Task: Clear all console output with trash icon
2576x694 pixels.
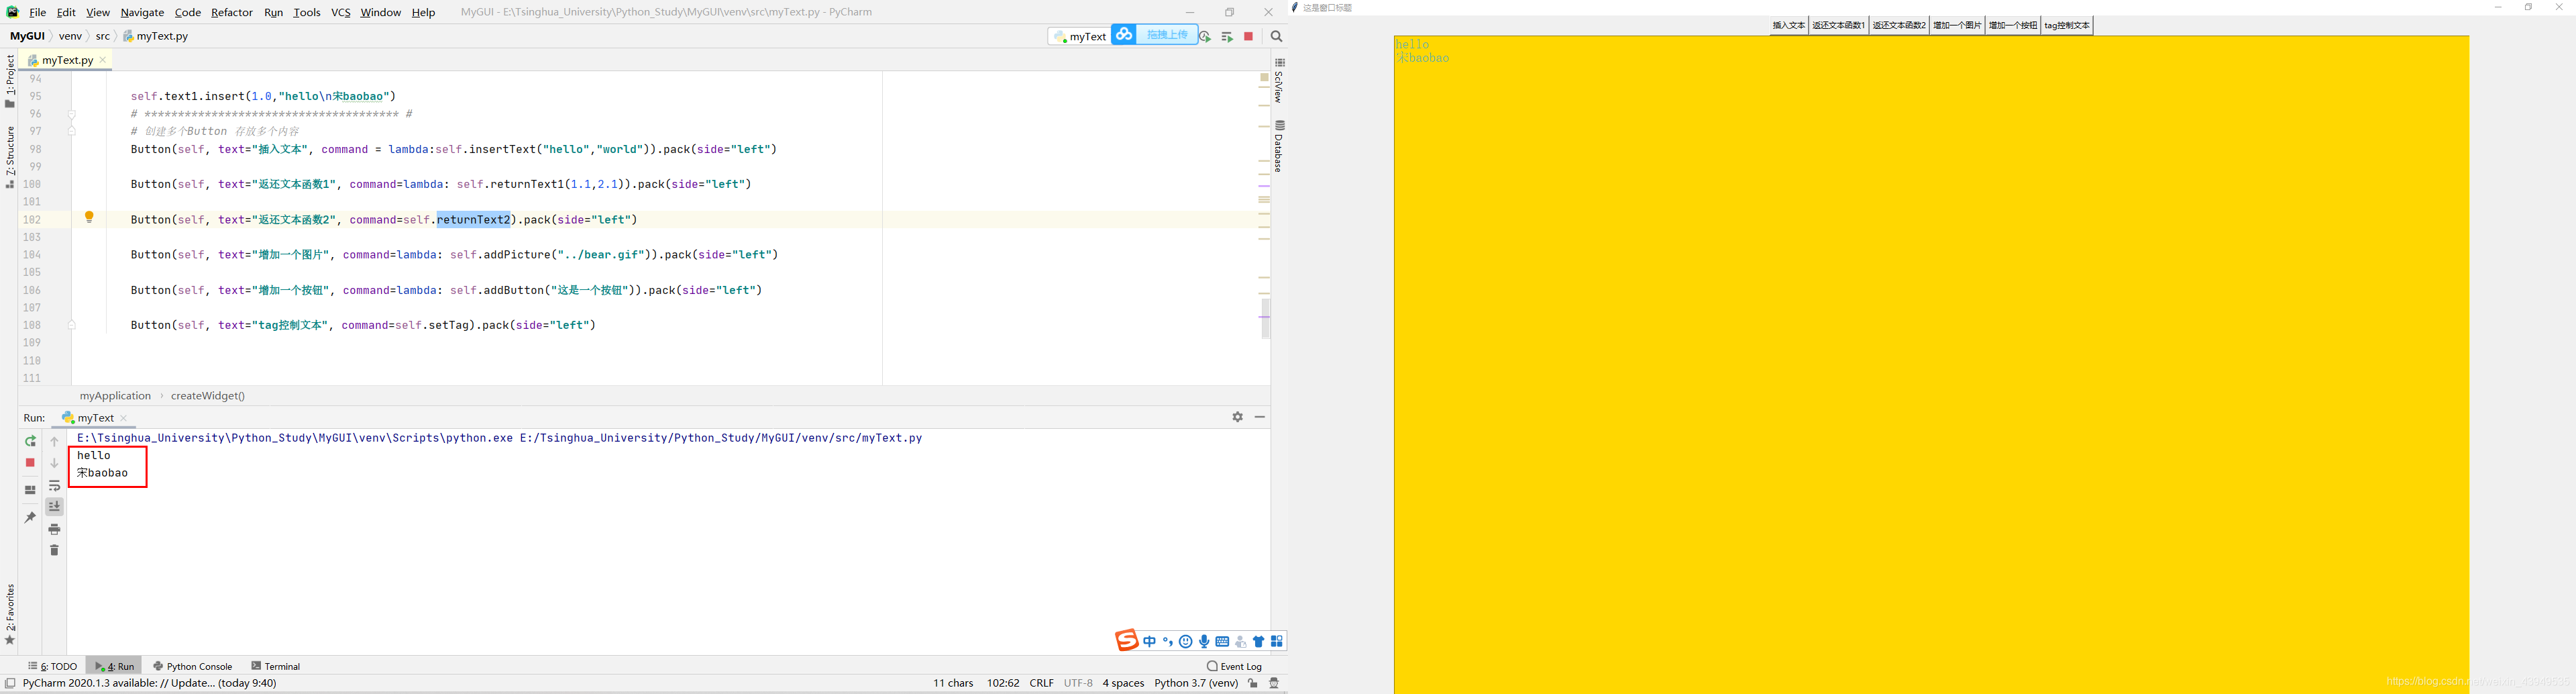Action: pyautogui.click(x=55, y=551)
